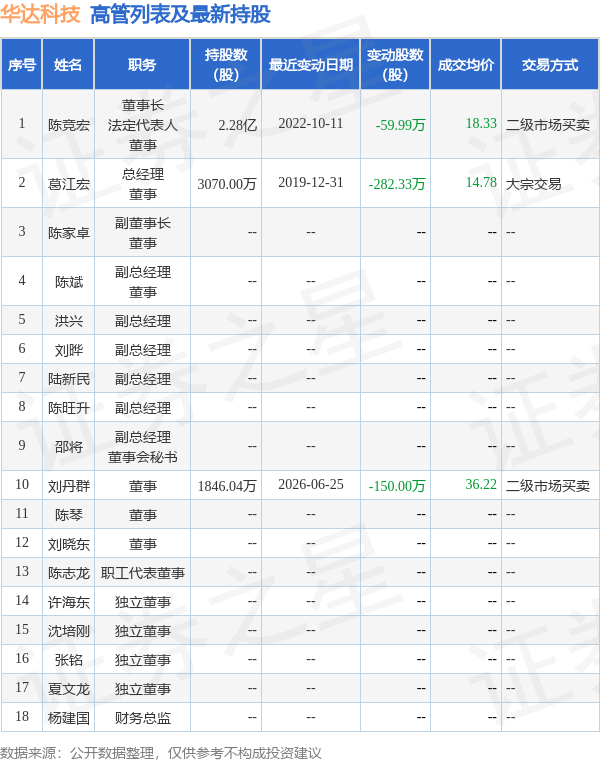Select the 交易方式 column header
This screenshot has height=762, width=600.
click(550, 65)
